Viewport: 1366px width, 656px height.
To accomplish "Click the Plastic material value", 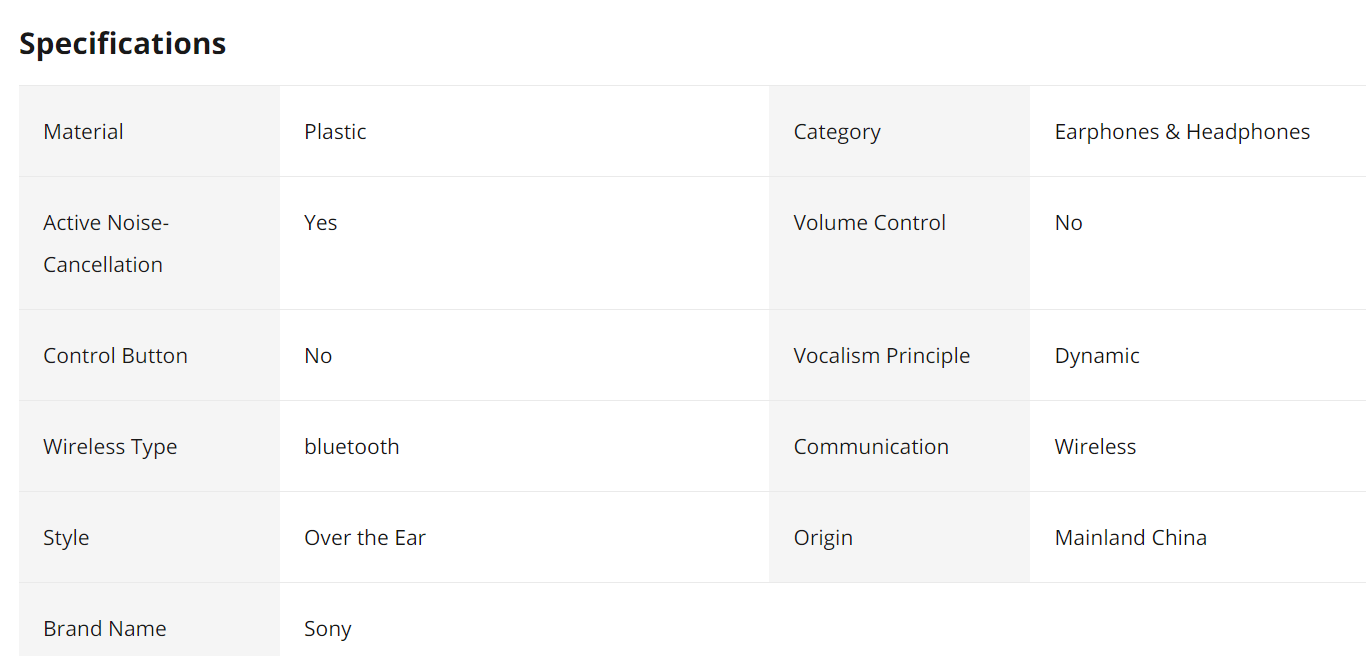I will coord(335,132).
